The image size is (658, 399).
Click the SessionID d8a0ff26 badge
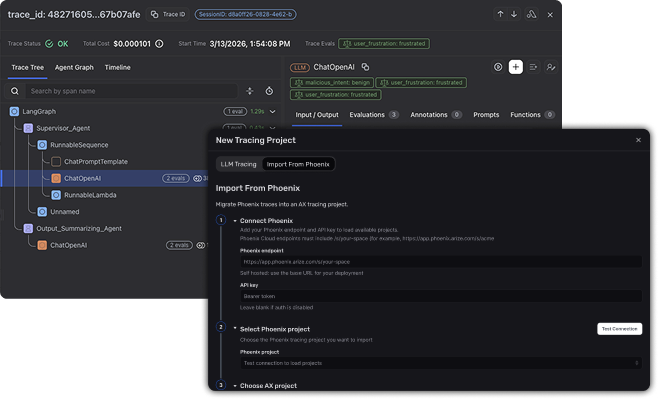point(245,14)
